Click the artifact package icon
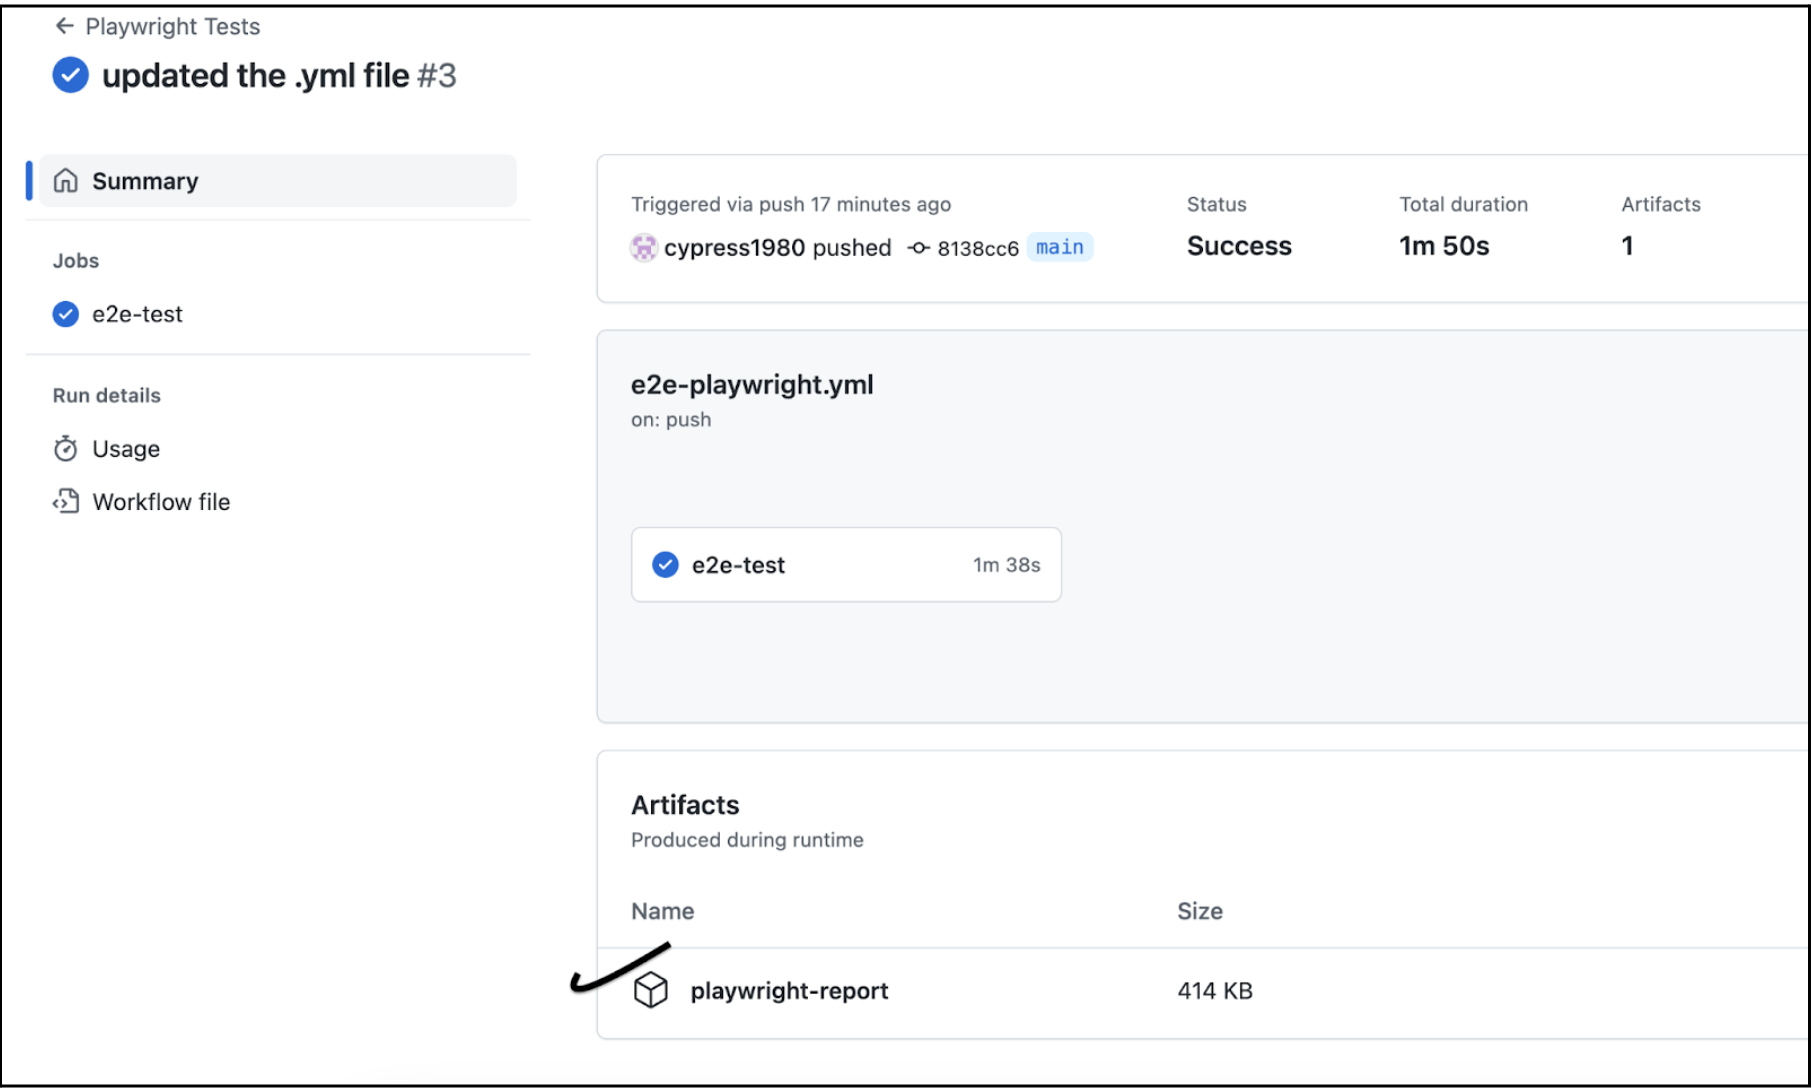The width and height of the screenshot is (1812, 1092). 651,990
